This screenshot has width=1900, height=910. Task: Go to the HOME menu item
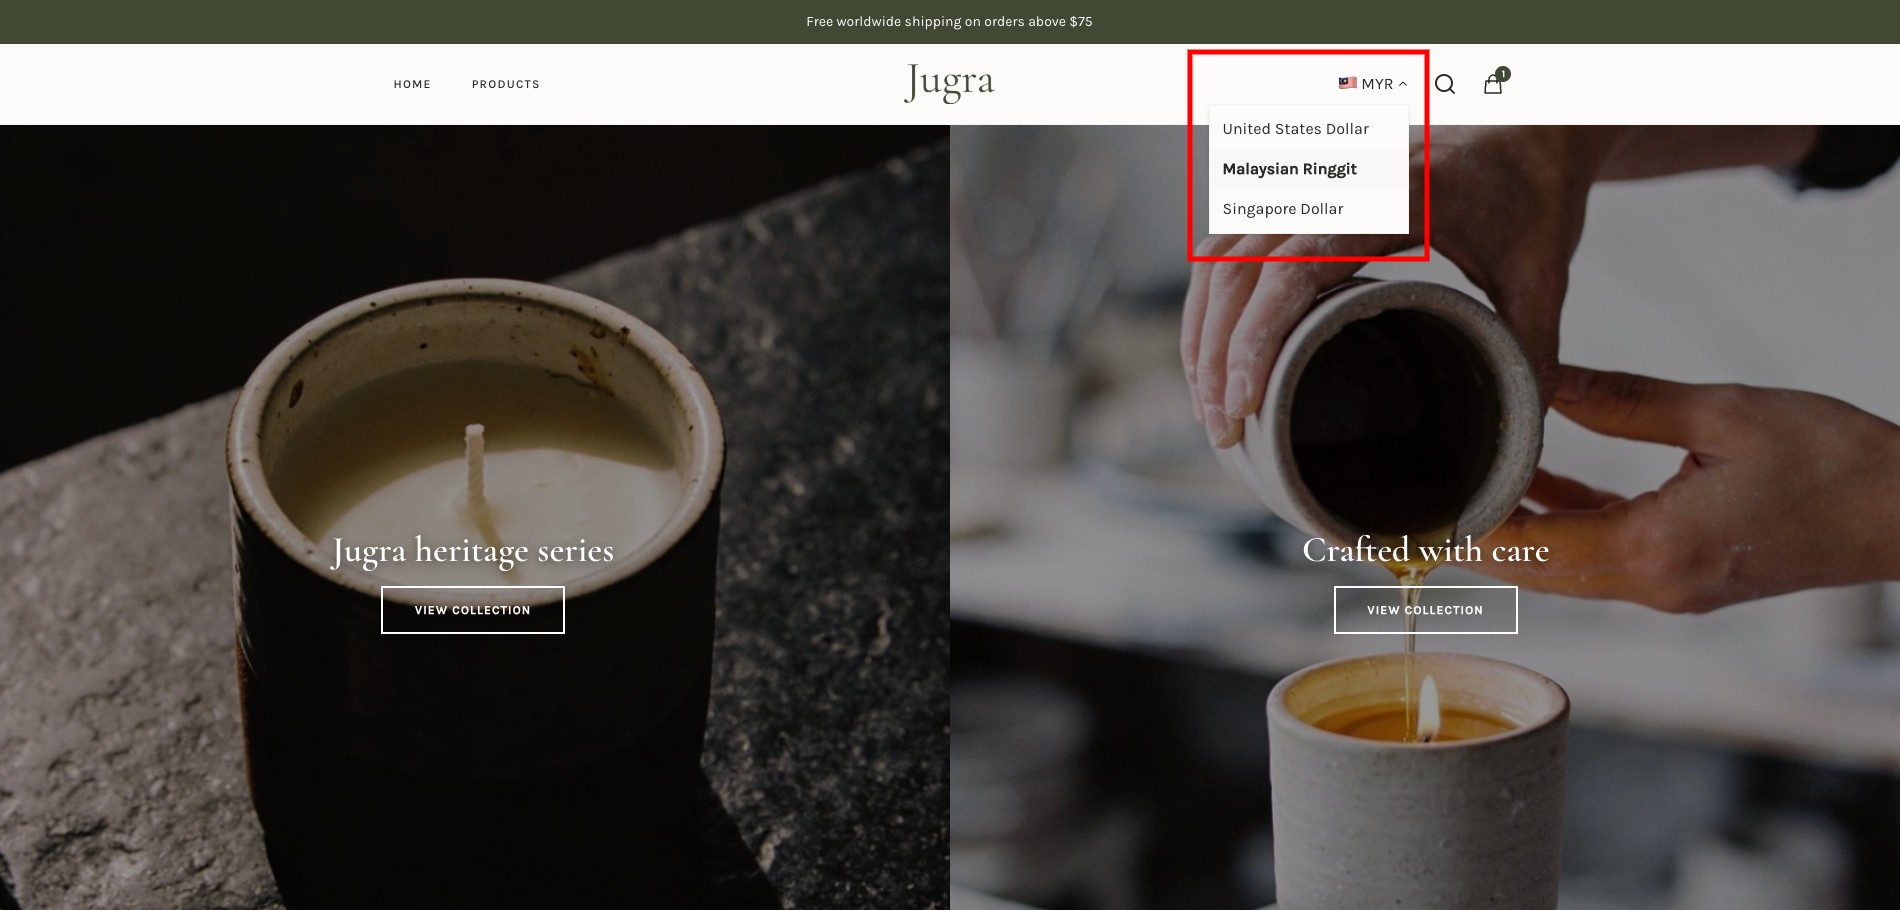412,84
